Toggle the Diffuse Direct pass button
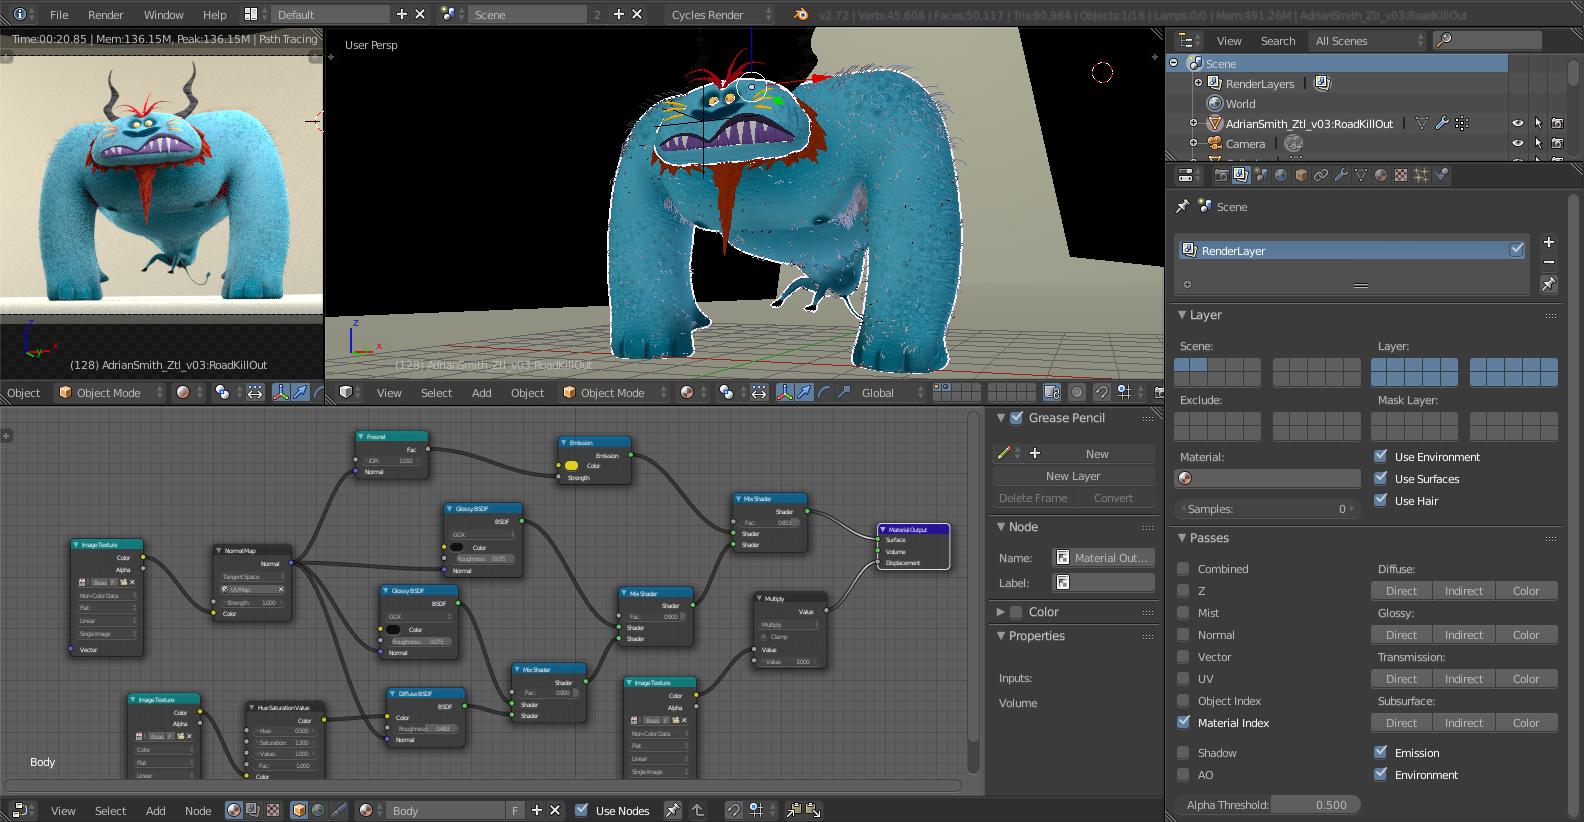The width and height of the screenshot is (1584, 822). pos(1401,591)
